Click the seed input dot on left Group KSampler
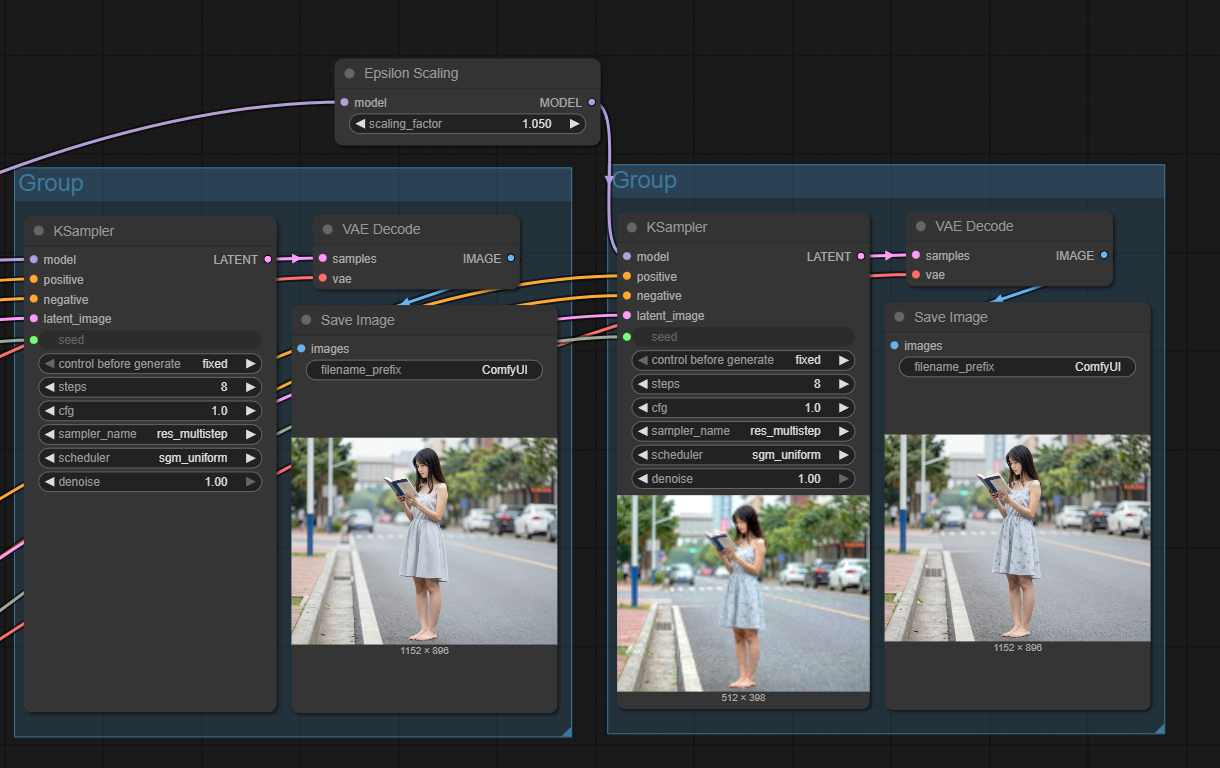 point(34,341)
